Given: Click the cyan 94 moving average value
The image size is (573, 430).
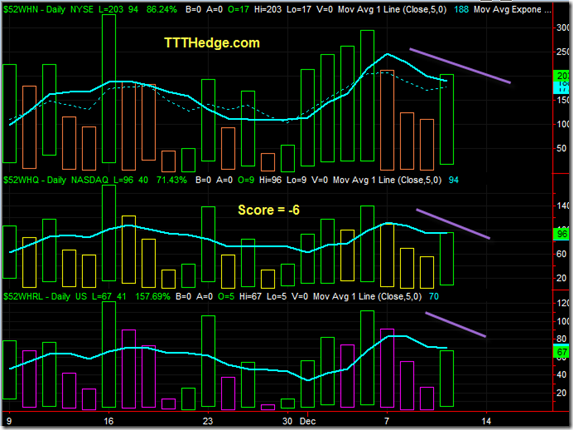Looking at the screenshot, I should (454, 180).
